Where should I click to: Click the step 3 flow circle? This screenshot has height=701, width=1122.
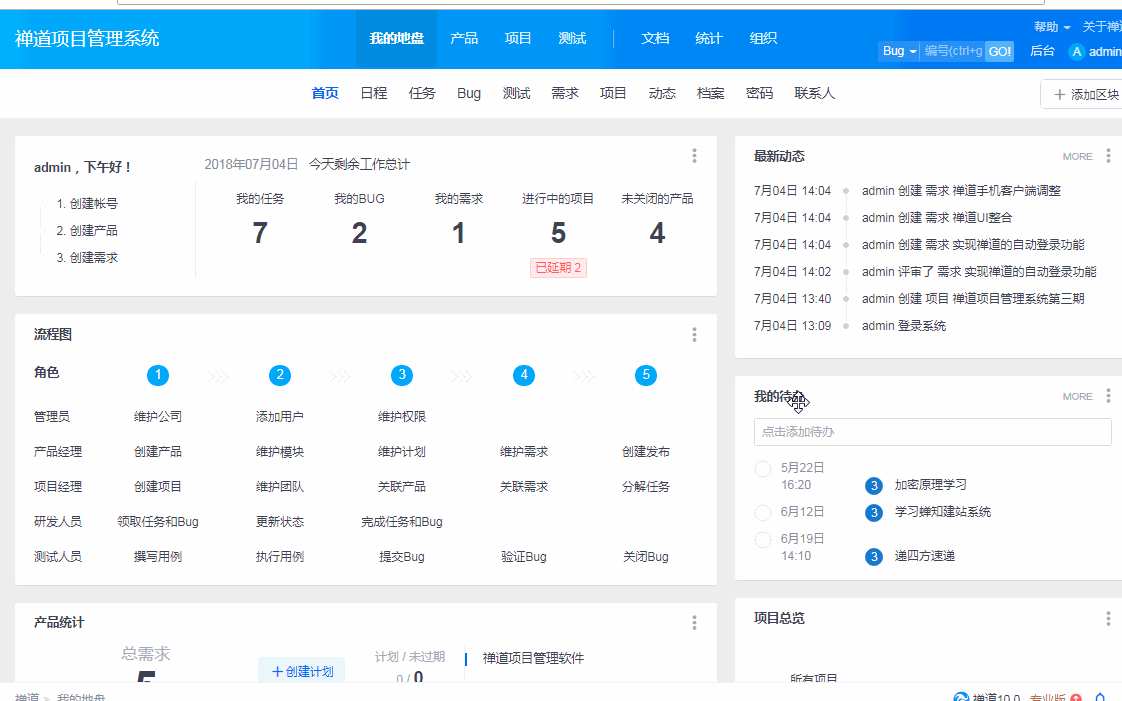402,375
